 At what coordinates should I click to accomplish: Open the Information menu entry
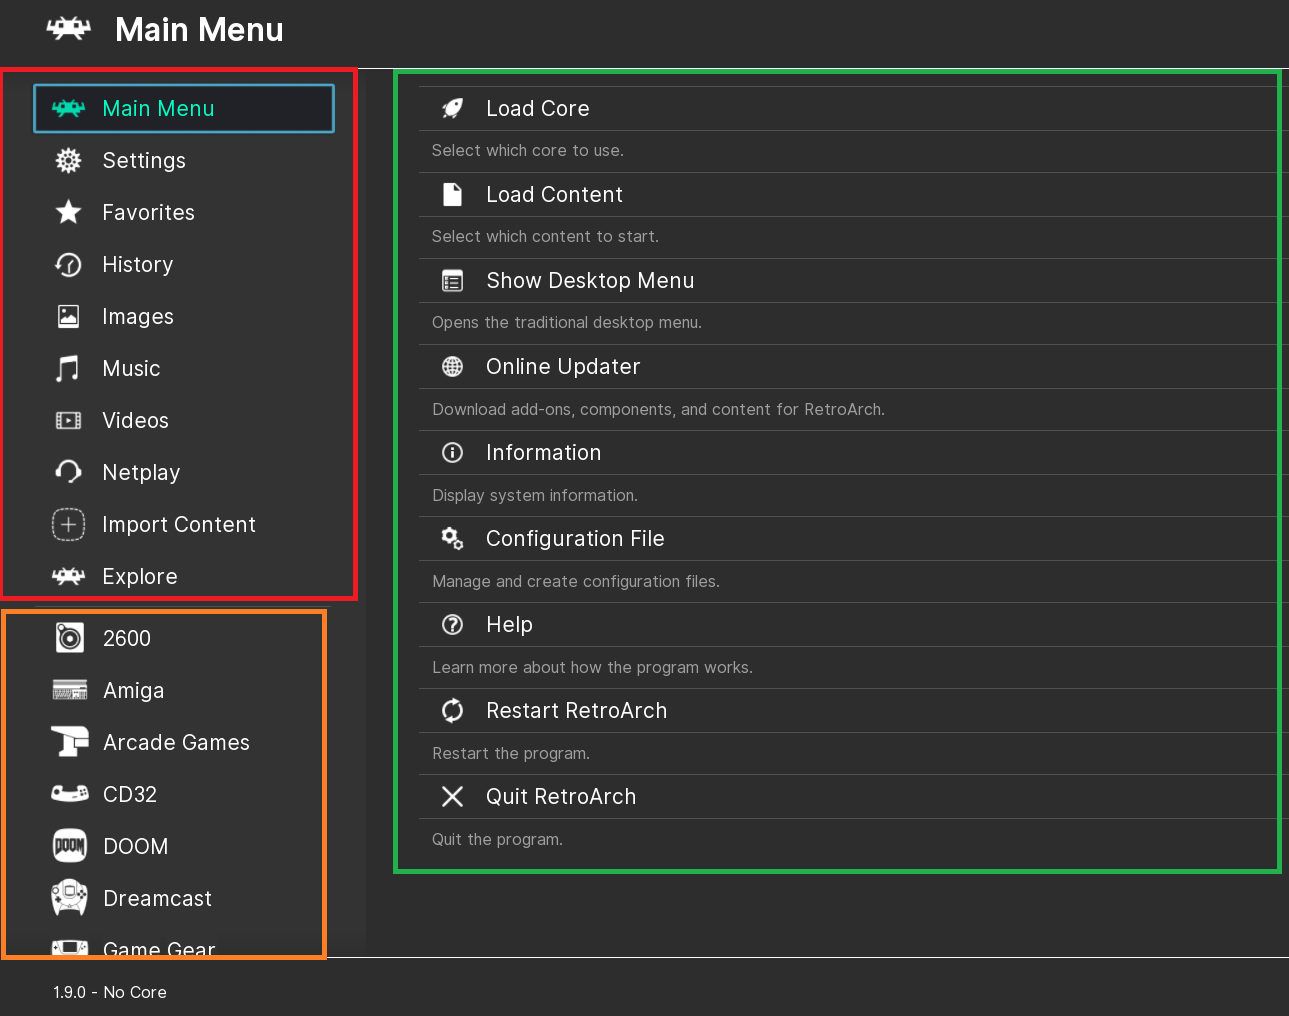[x=853, y=453]
